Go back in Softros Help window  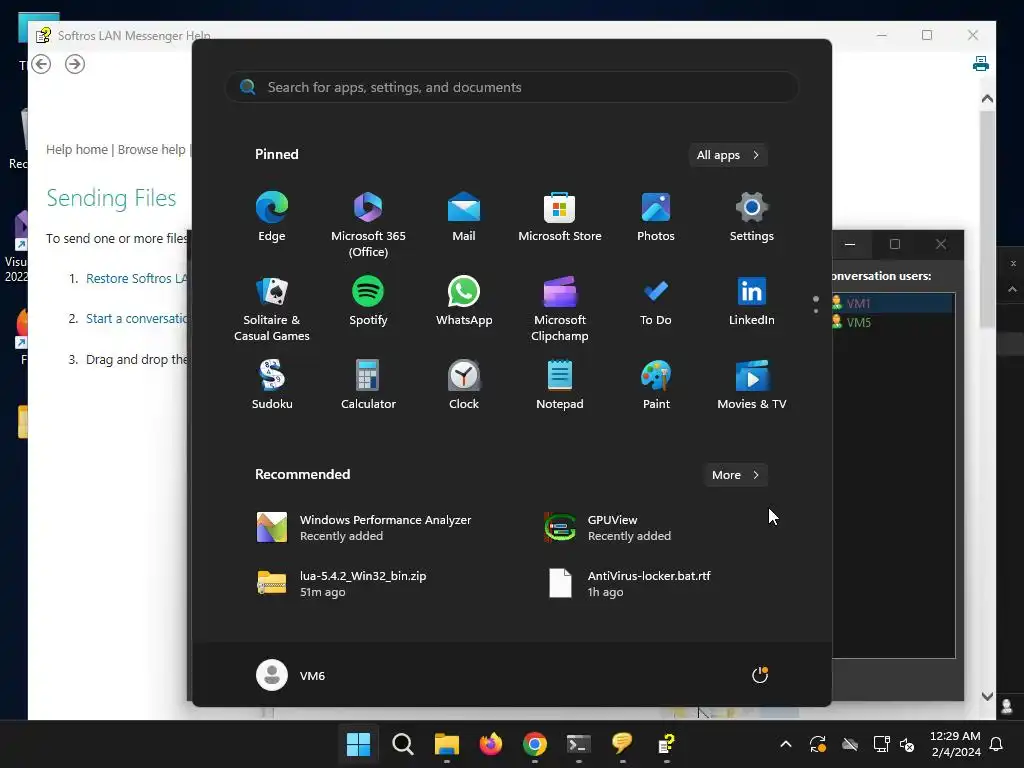point(41,64)
